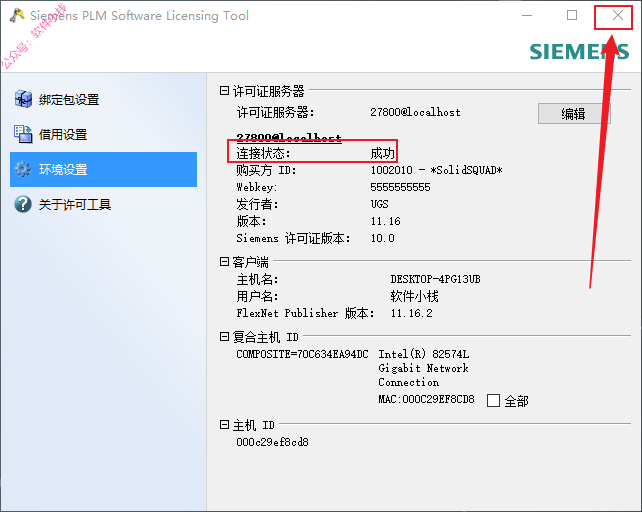642x512 pixels.
Task: Click the connection status 成功
Action: pyautogui.click(x=382, y=153)
